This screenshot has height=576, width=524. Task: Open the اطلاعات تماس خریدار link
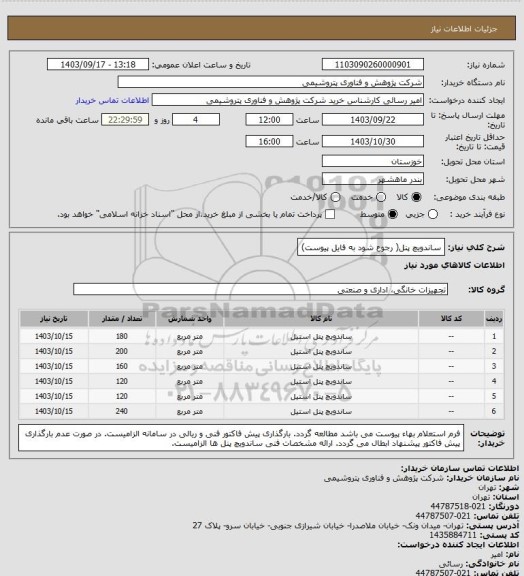(x=112, y=100)
